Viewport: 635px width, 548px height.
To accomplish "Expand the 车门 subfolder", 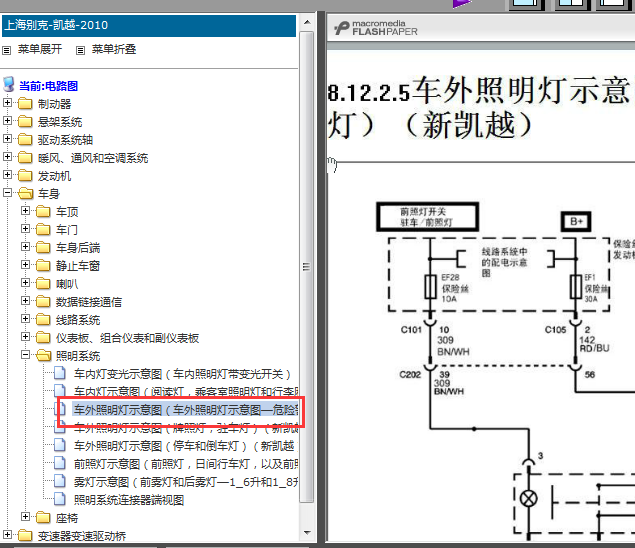I will [25, 229].
